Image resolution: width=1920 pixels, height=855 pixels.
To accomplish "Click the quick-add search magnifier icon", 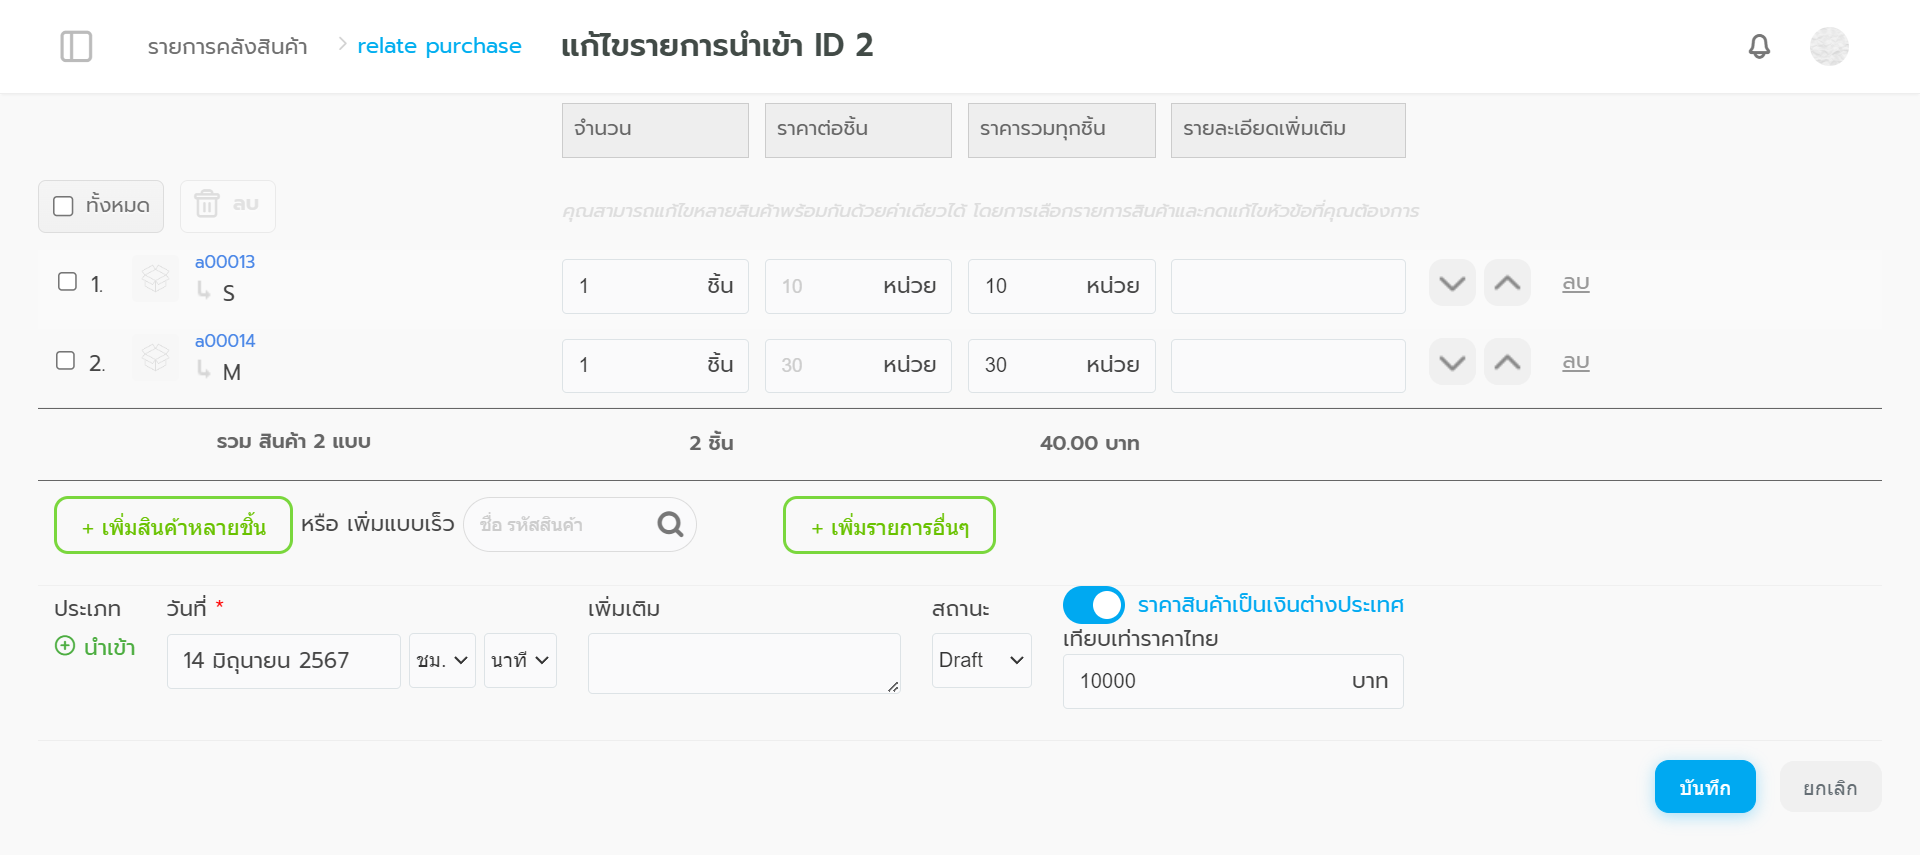I will tap(670, 524).
